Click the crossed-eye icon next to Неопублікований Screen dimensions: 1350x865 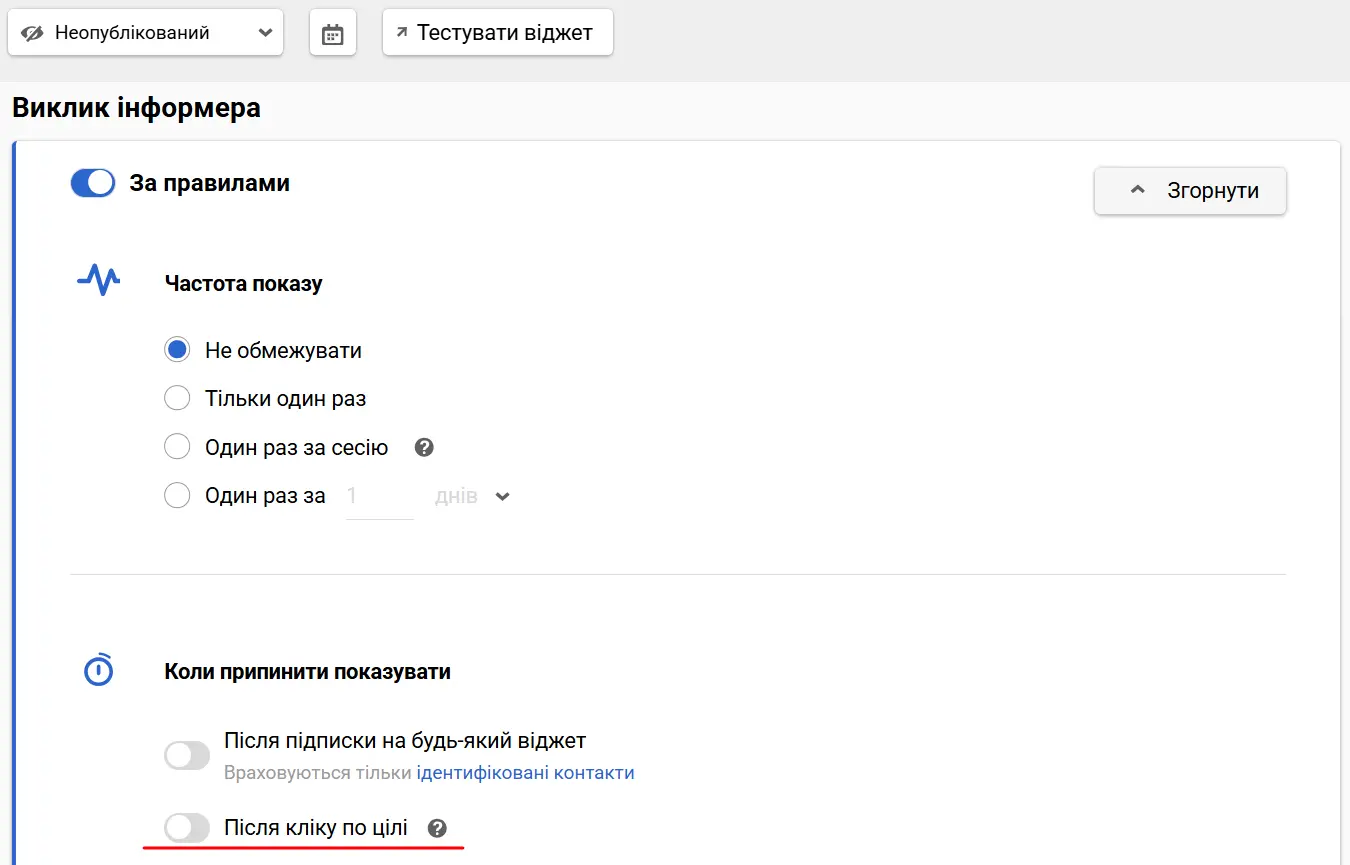pyautogui.click(x=33, y=31)
